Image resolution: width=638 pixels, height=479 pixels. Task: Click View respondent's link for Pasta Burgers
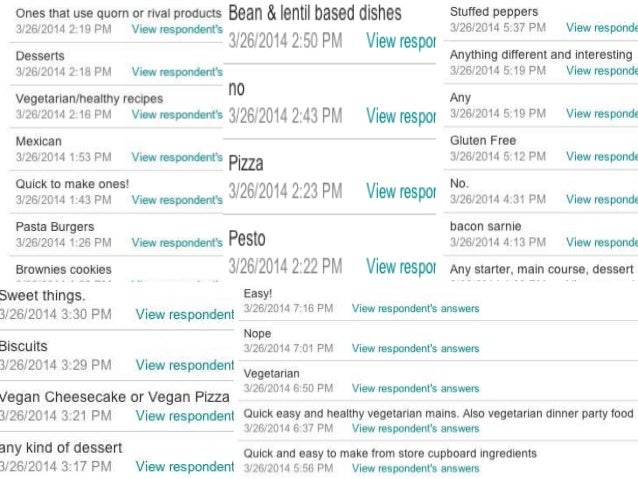pos(176,243)
